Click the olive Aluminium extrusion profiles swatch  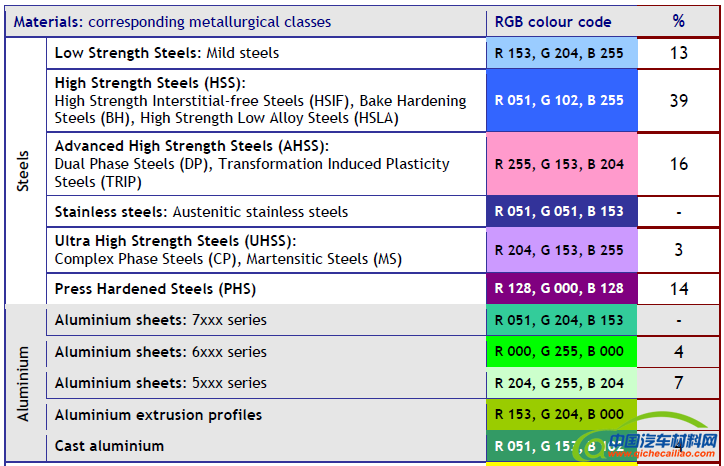[x=561, y=415]
